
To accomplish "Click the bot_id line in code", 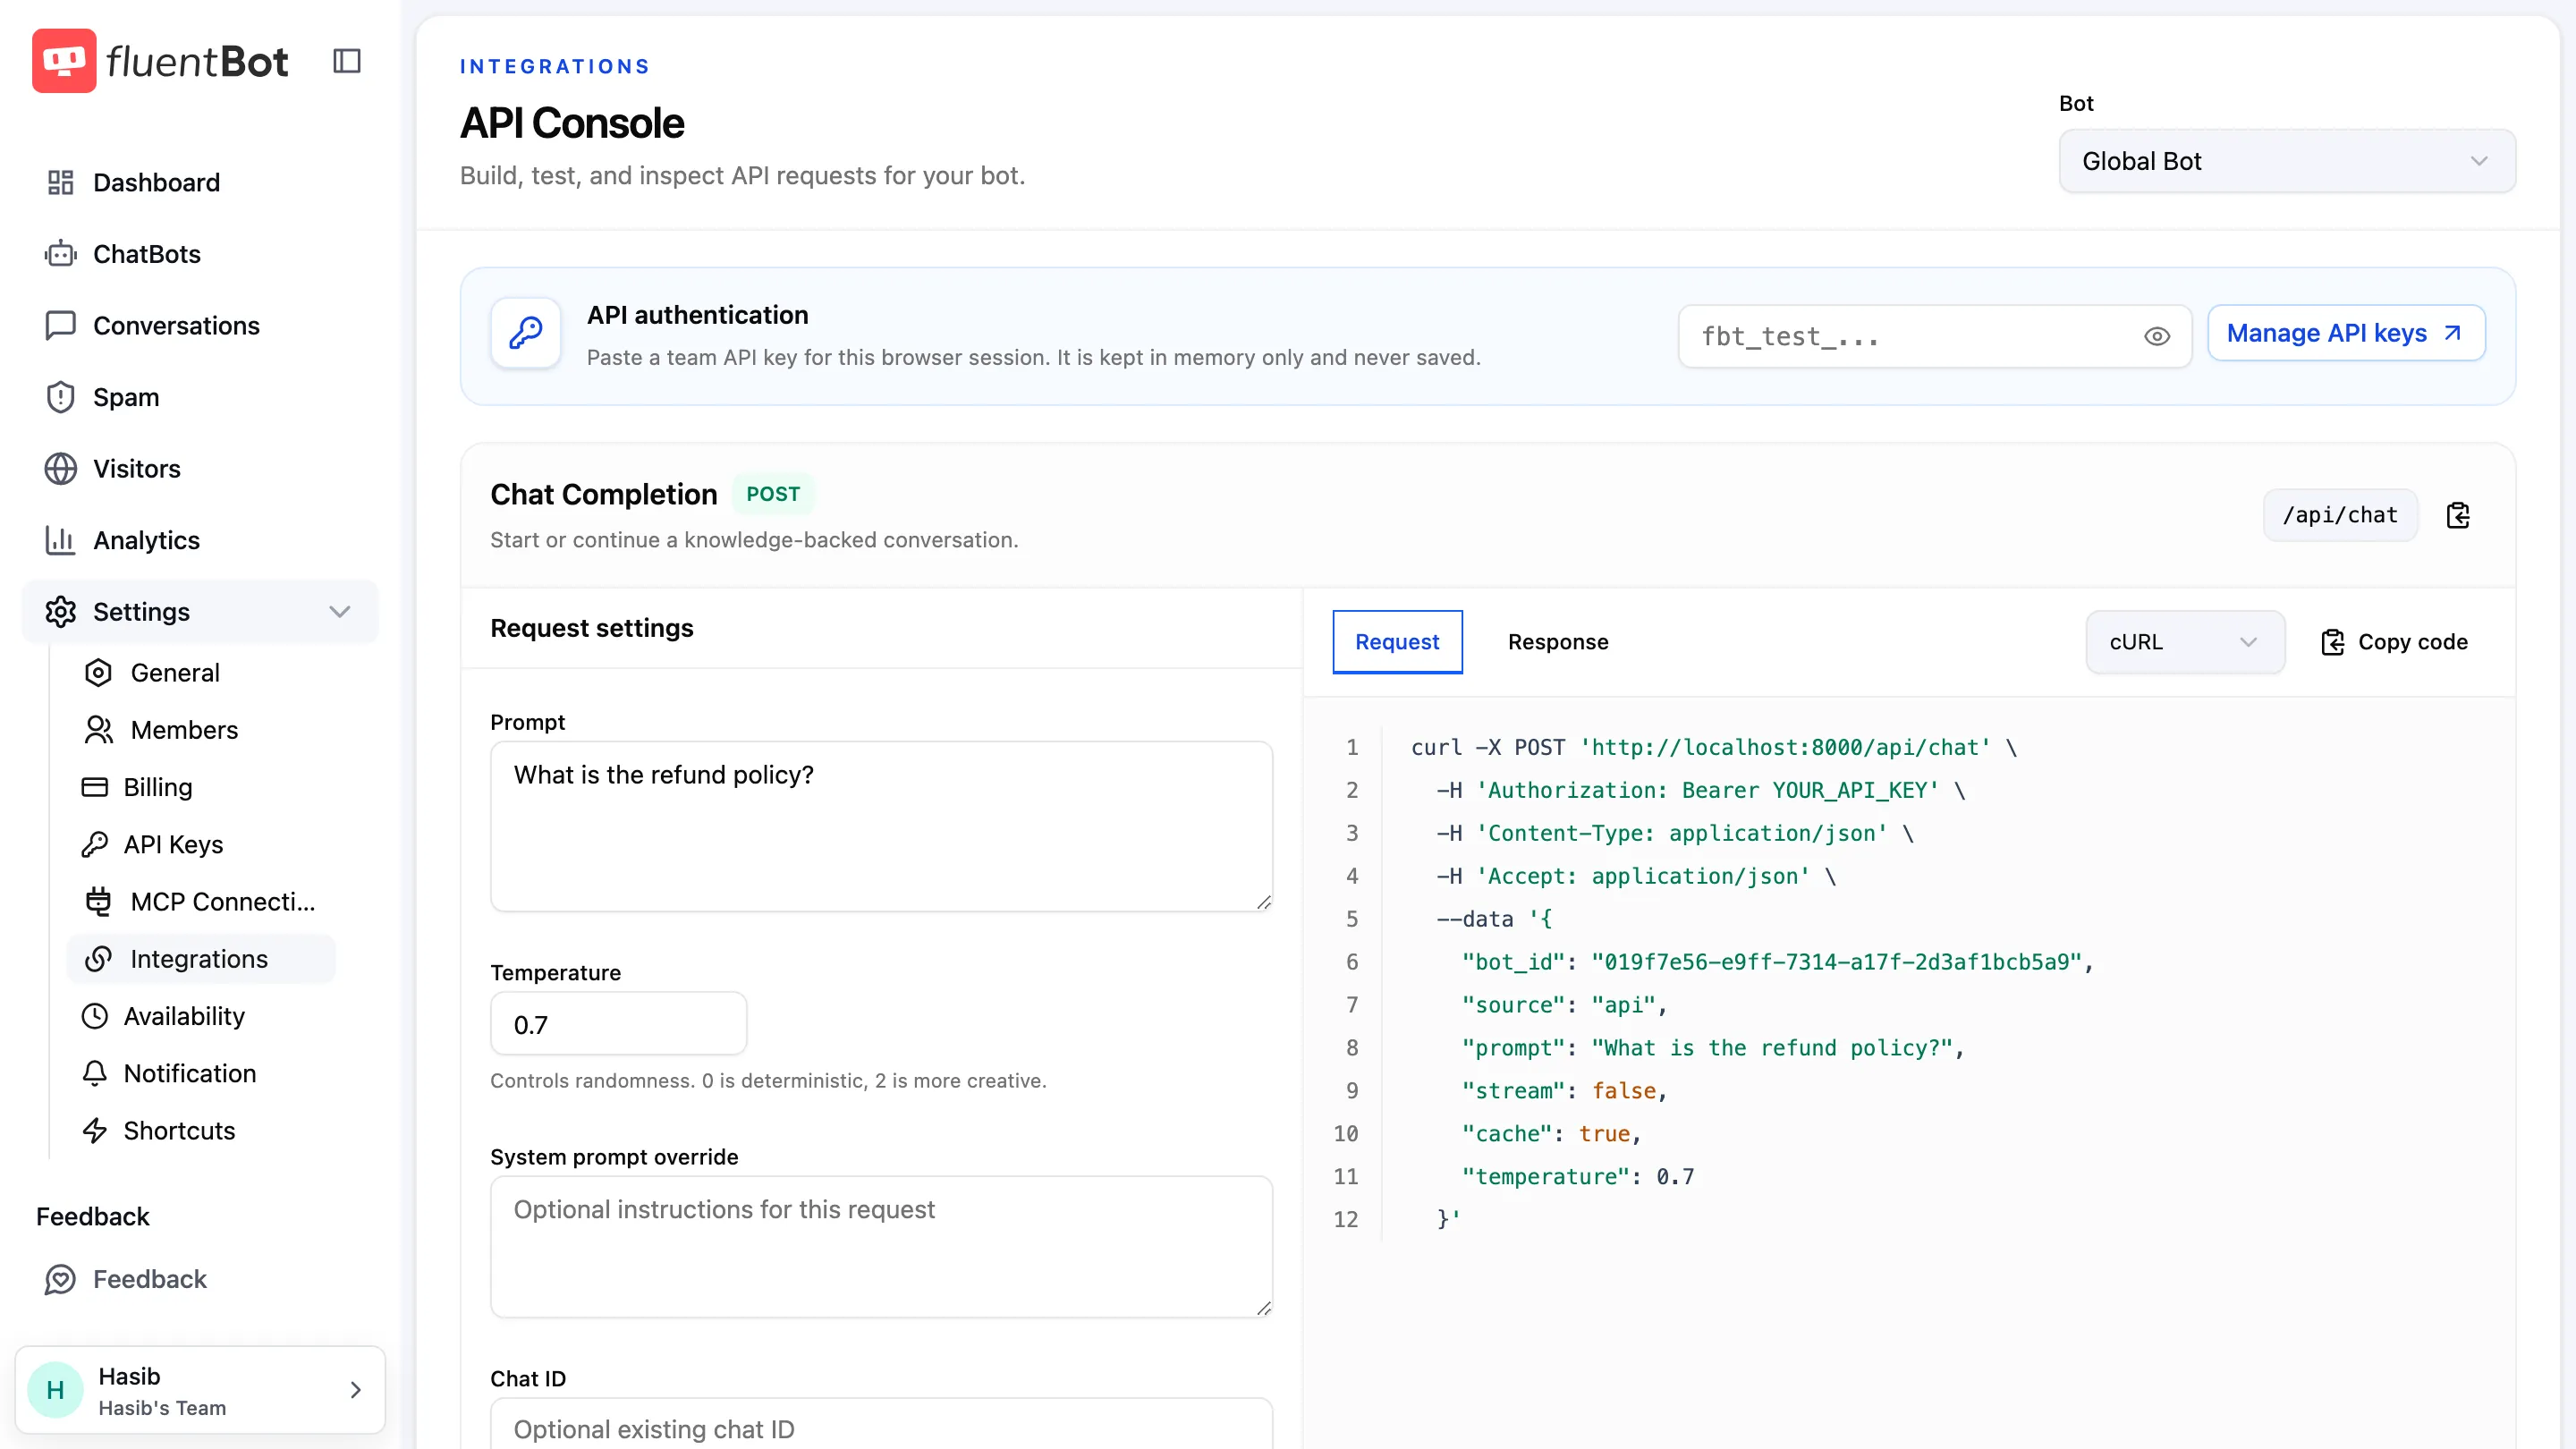I will (1777, 962).
